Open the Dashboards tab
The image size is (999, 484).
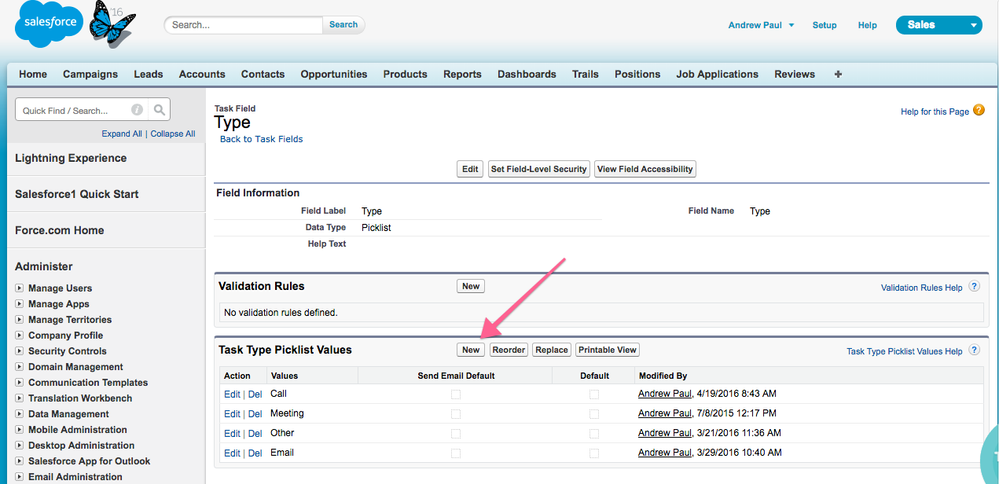pos(526,74)
